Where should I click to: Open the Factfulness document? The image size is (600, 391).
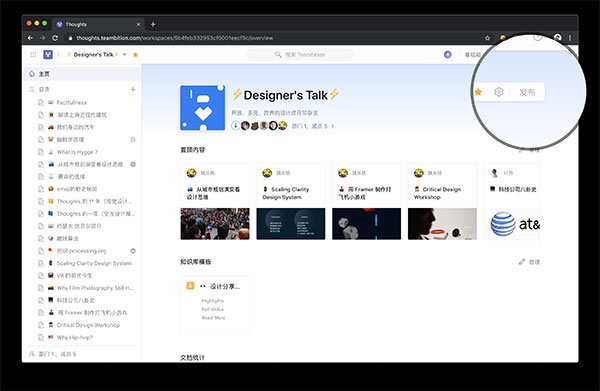tap(72, 103)
